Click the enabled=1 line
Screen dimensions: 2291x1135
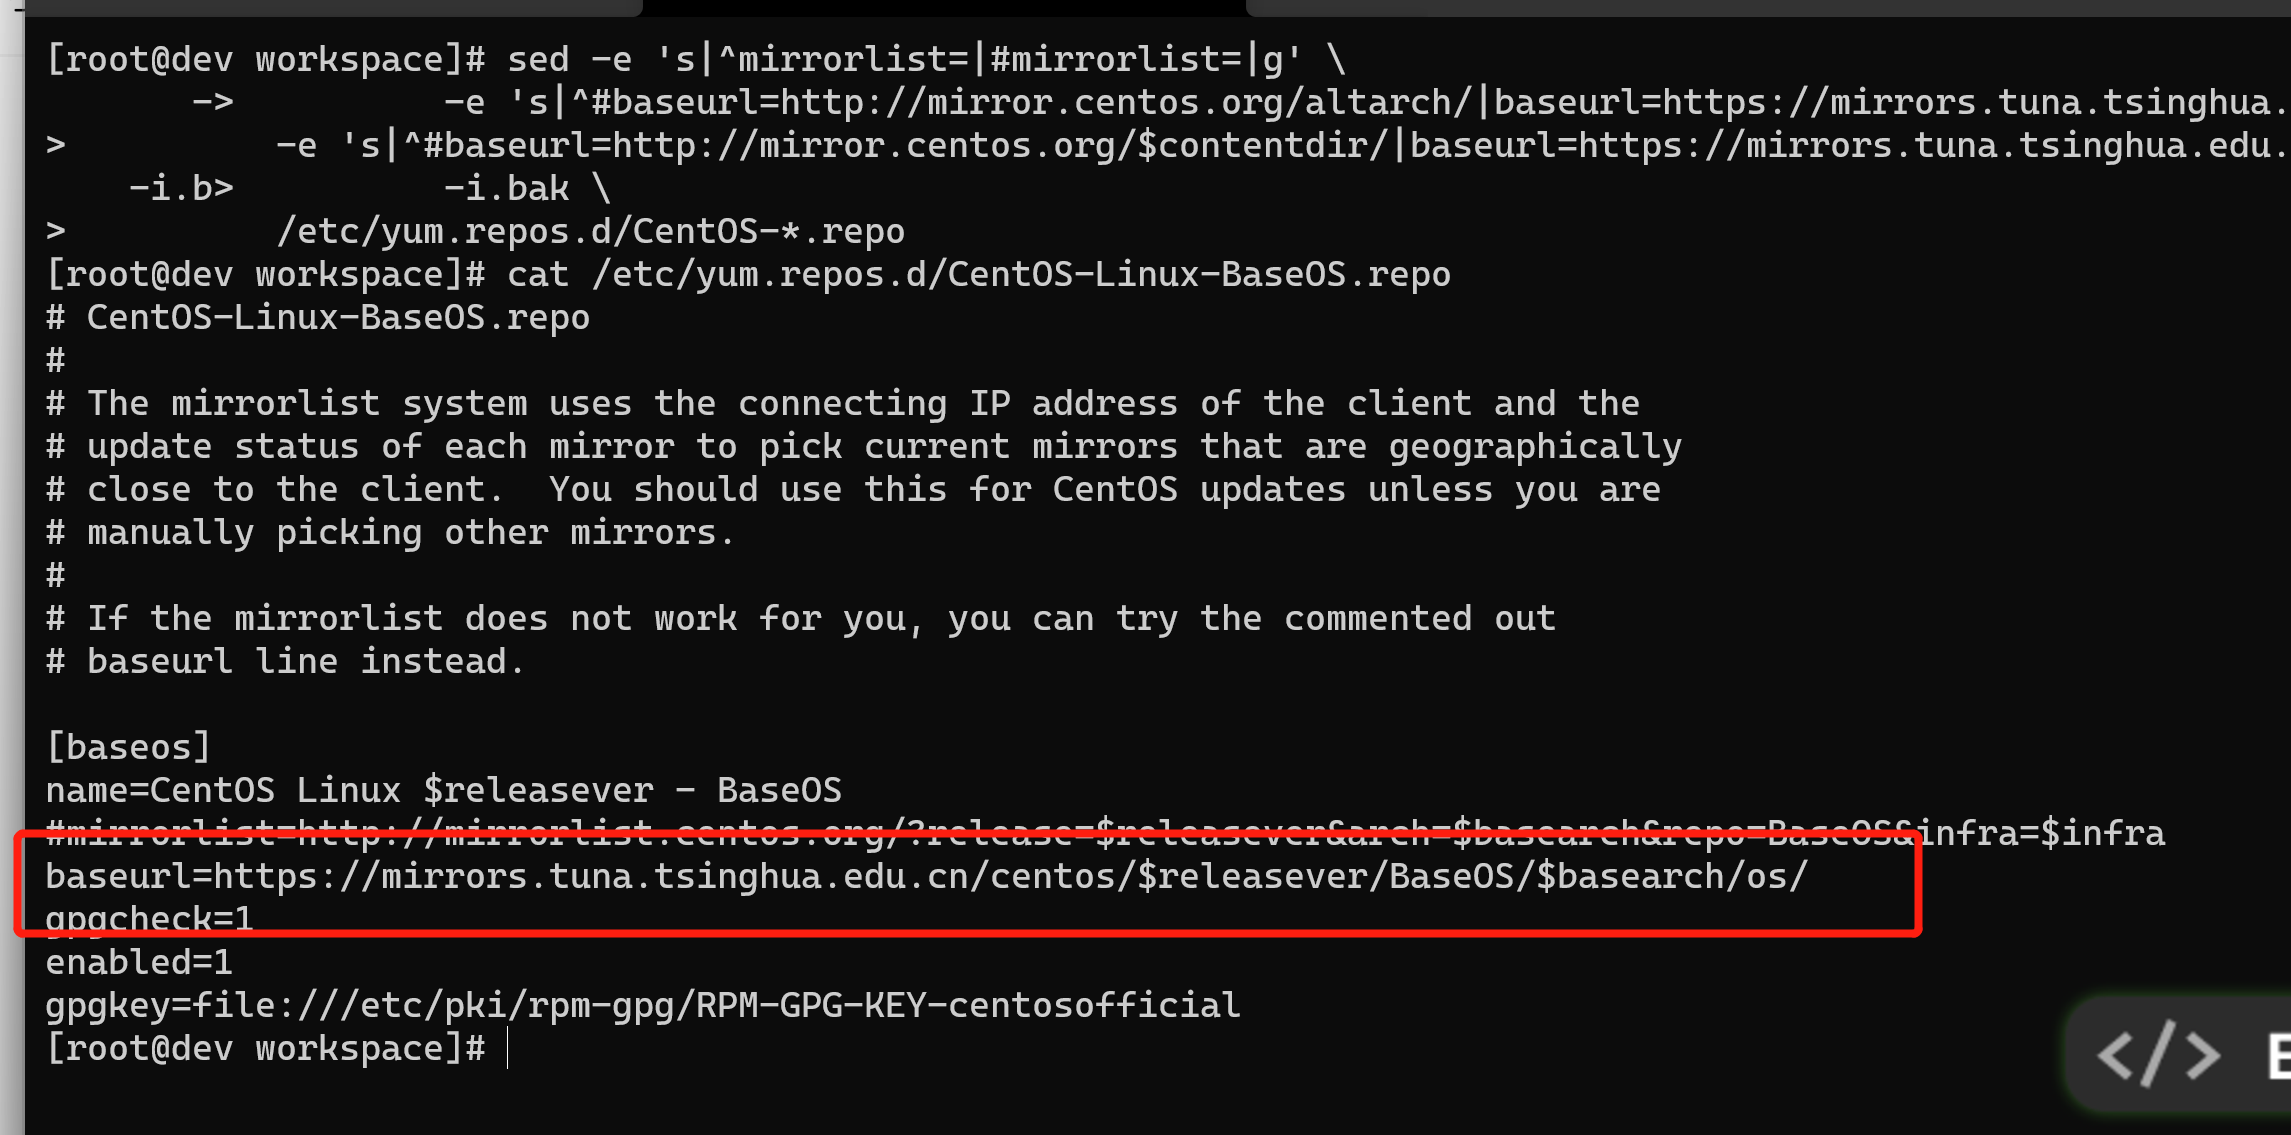[x=139, y=962]
